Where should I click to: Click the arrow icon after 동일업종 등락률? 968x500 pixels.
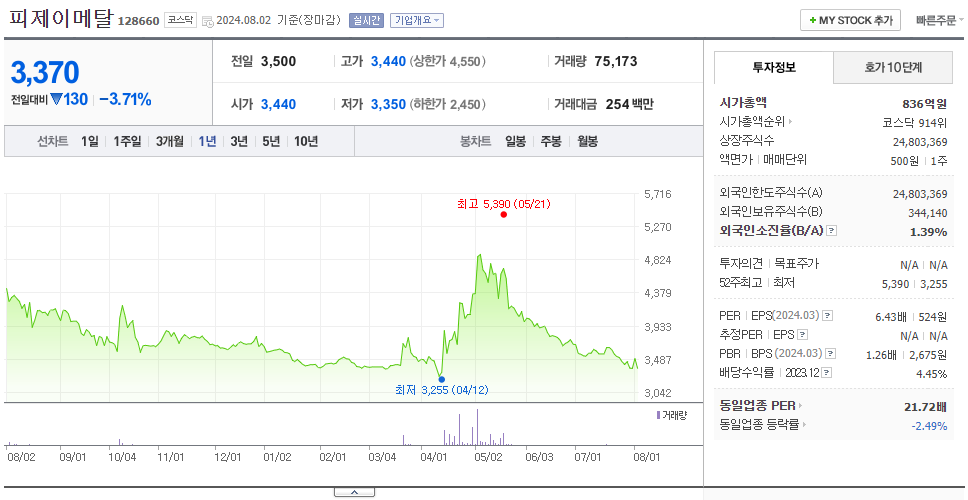804,425
